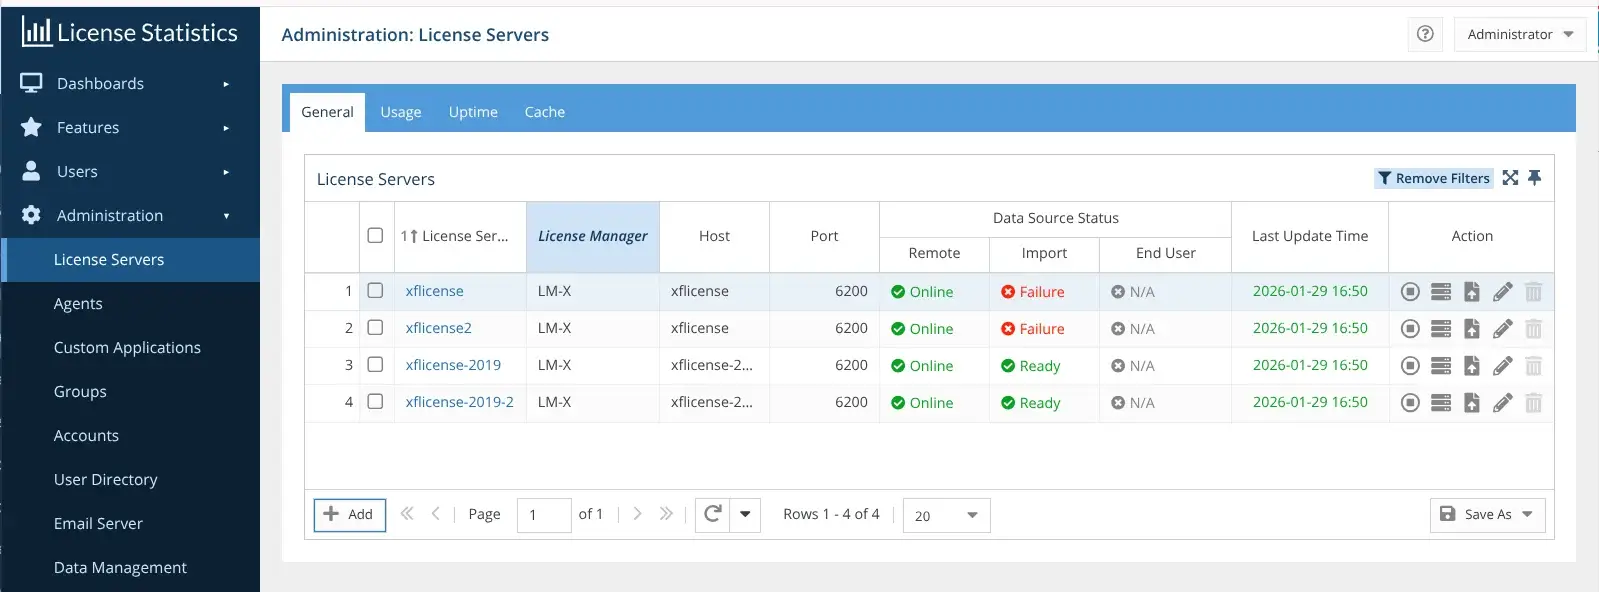The height and width of the screenshot is (592, 1599).
Task: Click the trash icon in xflicense-2019 row
Action: tap(1533, 366)
